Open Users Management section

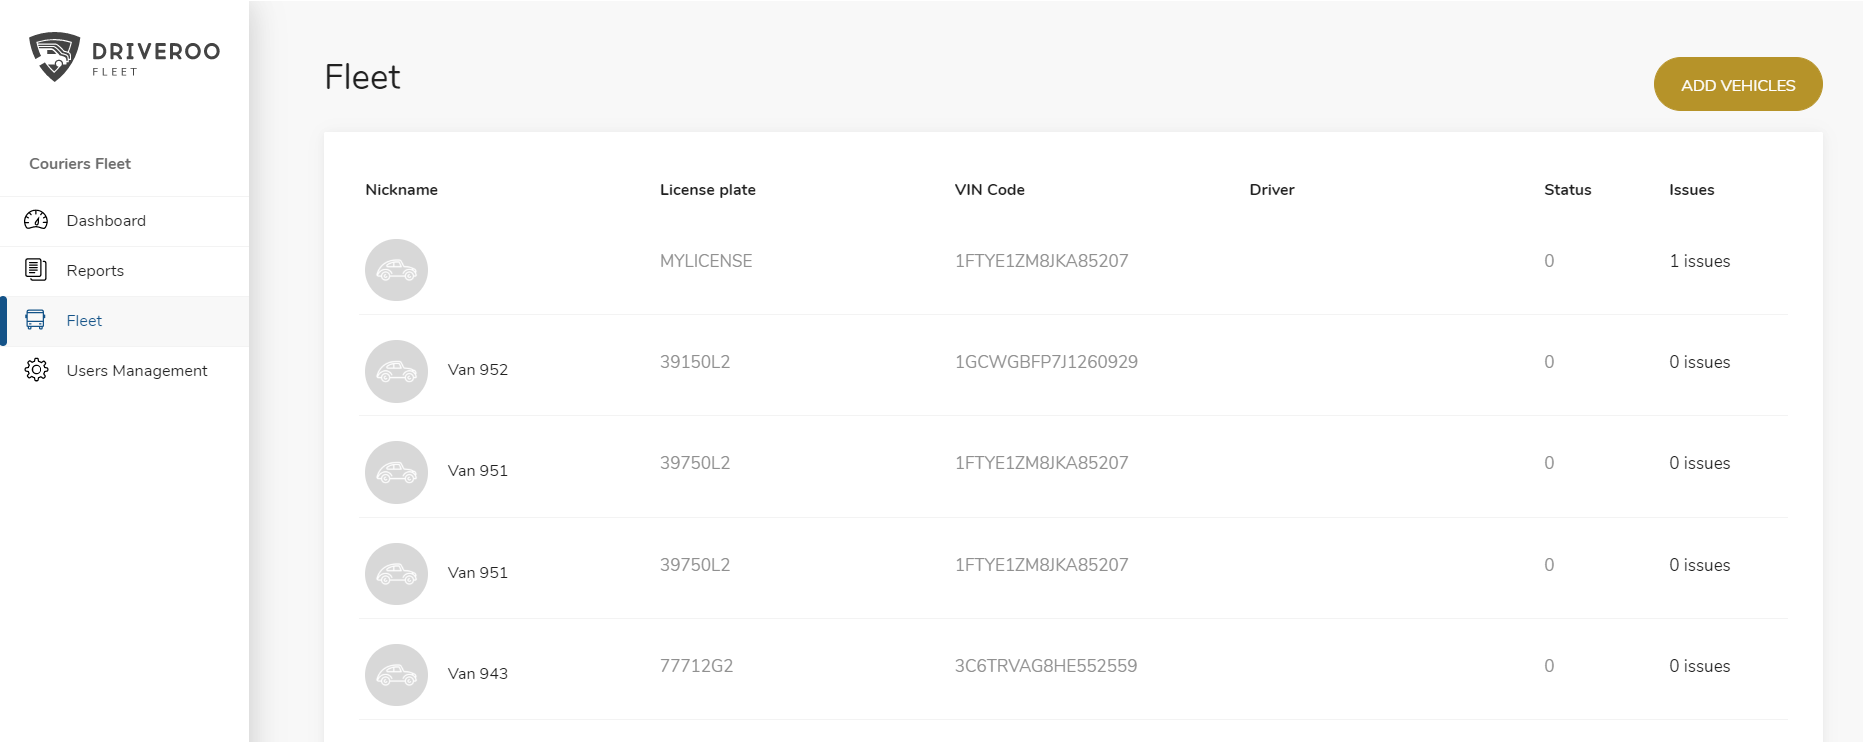click(137, 371)
